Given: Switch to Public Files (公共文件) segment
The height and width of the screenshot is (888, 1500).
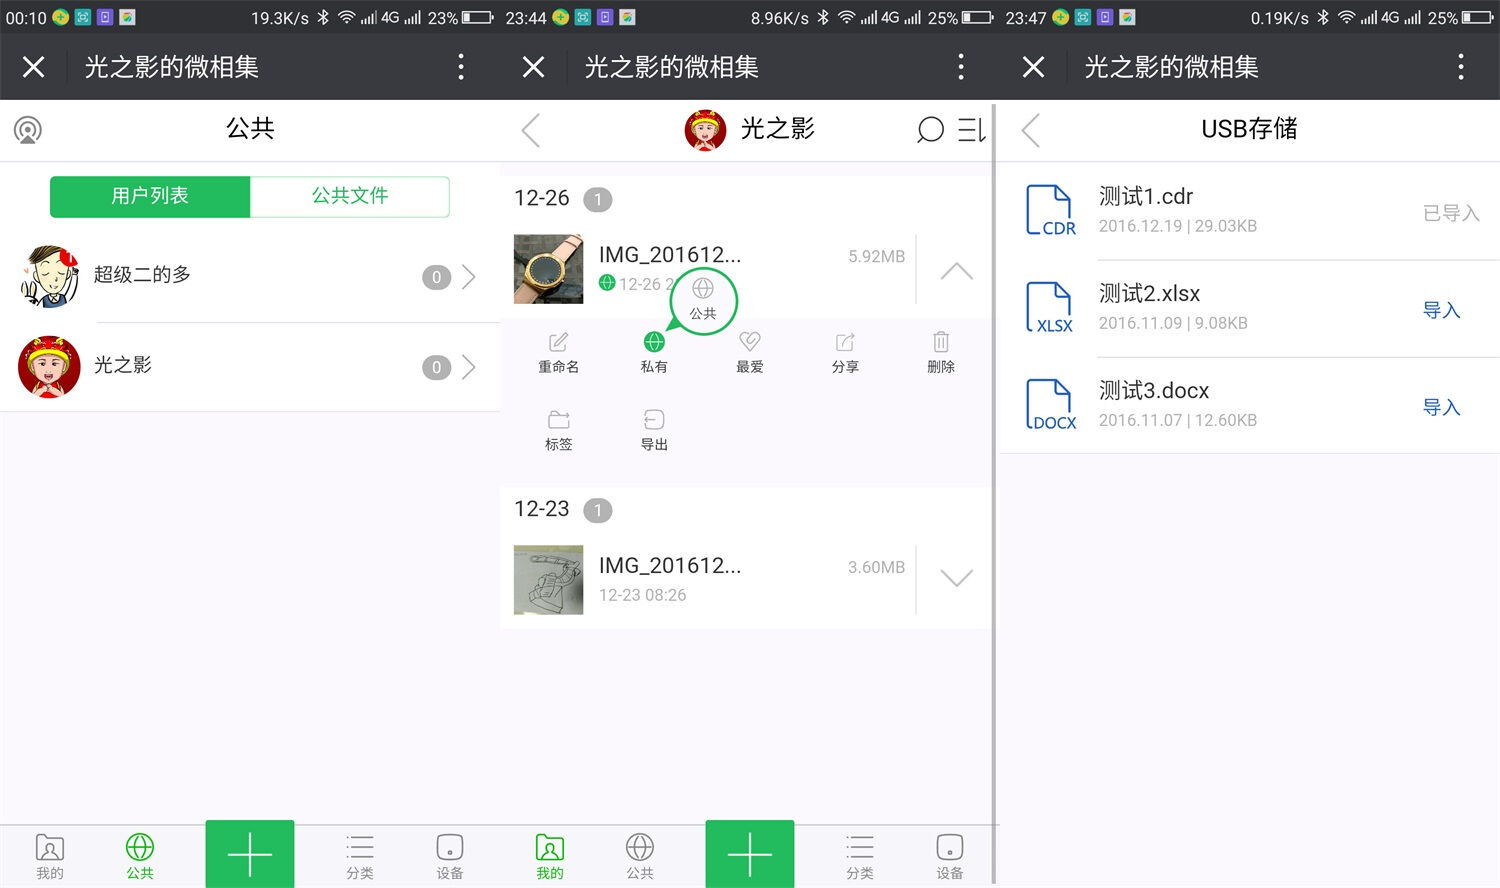Looking at the screenshot, I should click(349, 196).
